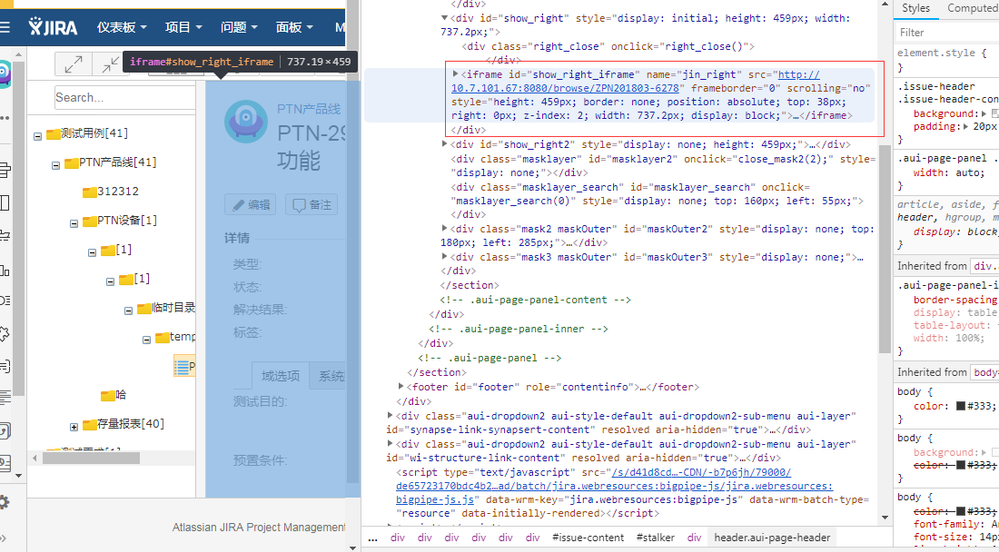Click the 编辑 edit button
Screen dimensions: 999x552
tap(250, 205)
